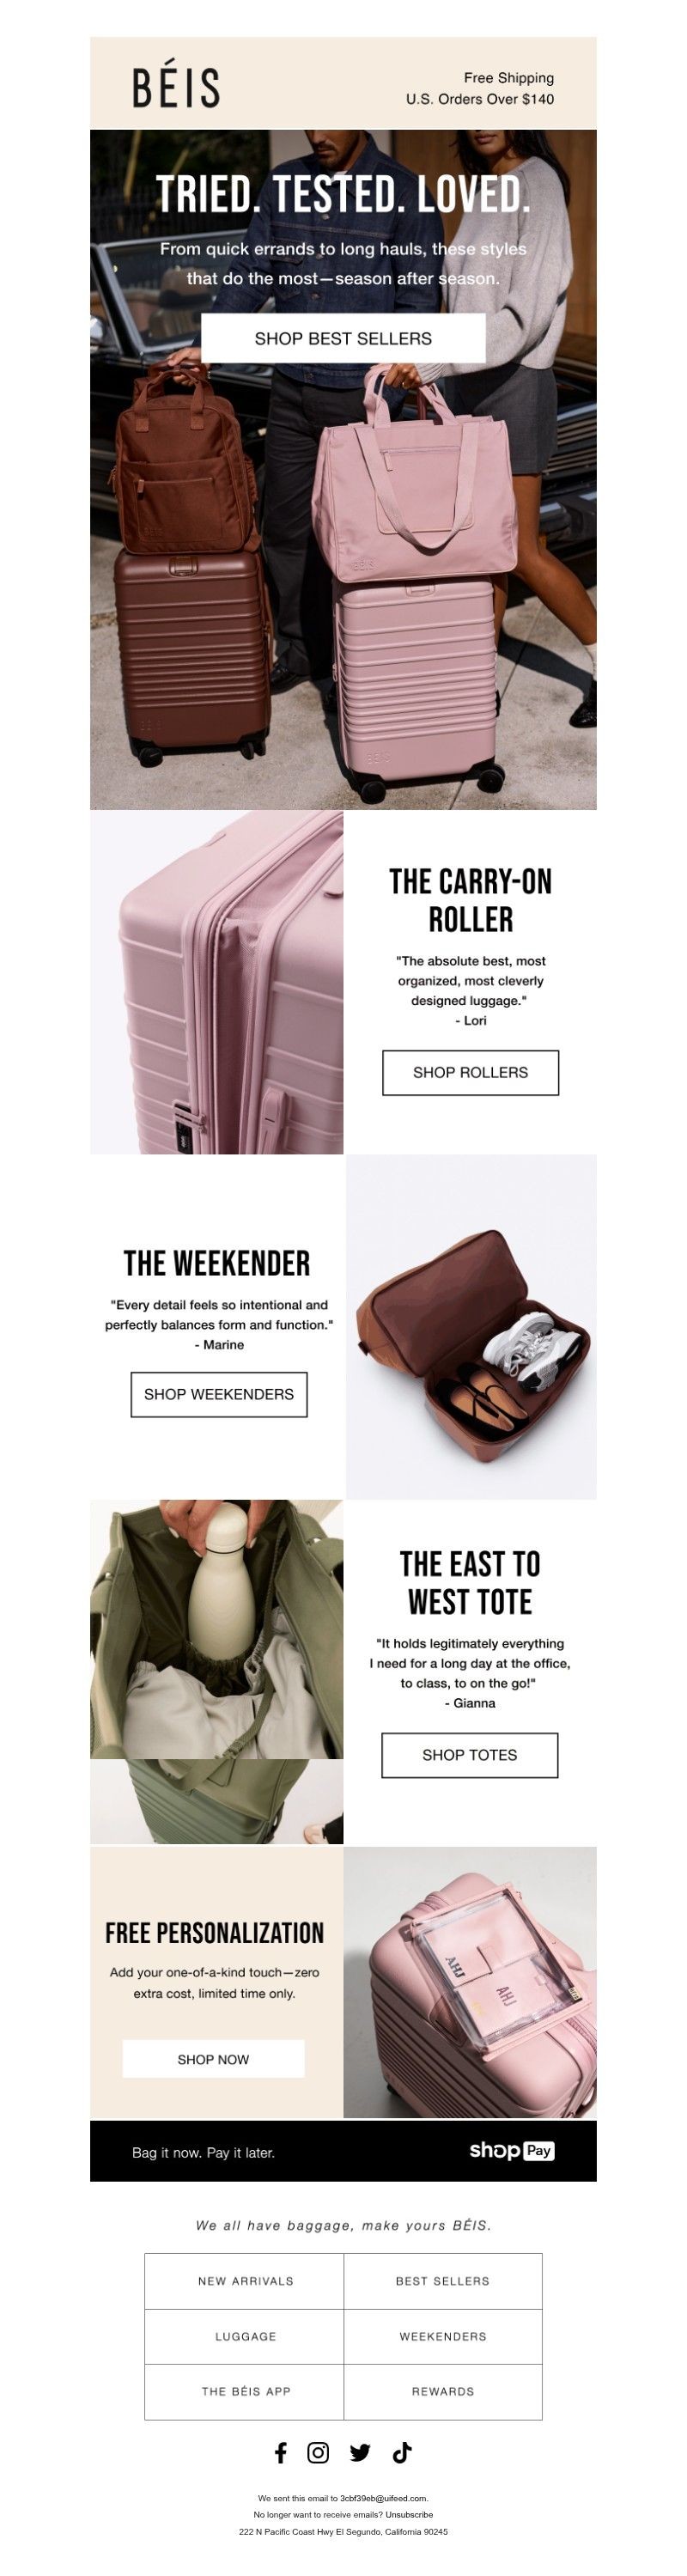
Task: Open the Instagram social icon
Action: (x=318, y=2452)
